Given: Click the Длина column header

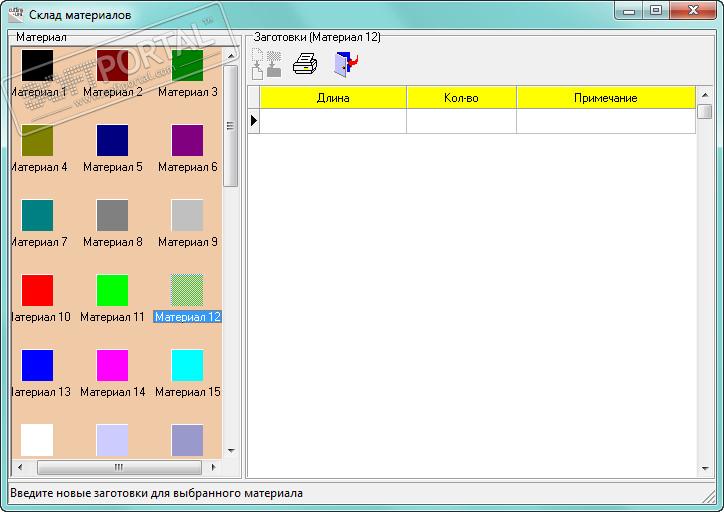Looking at the screenshot, I should click(333, 97).
